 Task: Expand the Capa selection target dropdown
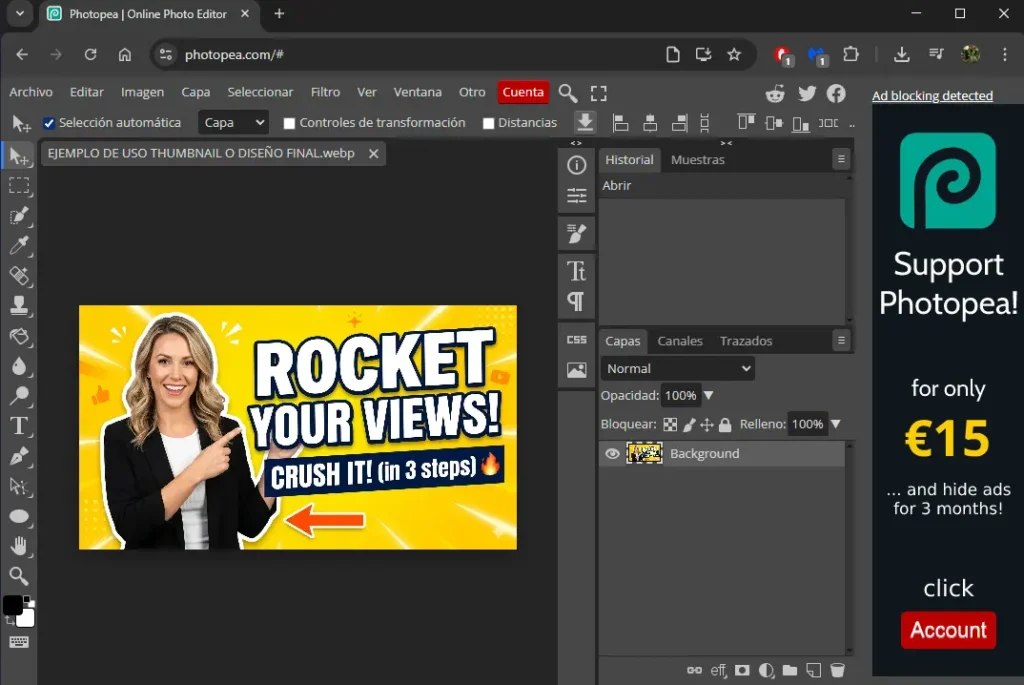click(x=233, y=123)
